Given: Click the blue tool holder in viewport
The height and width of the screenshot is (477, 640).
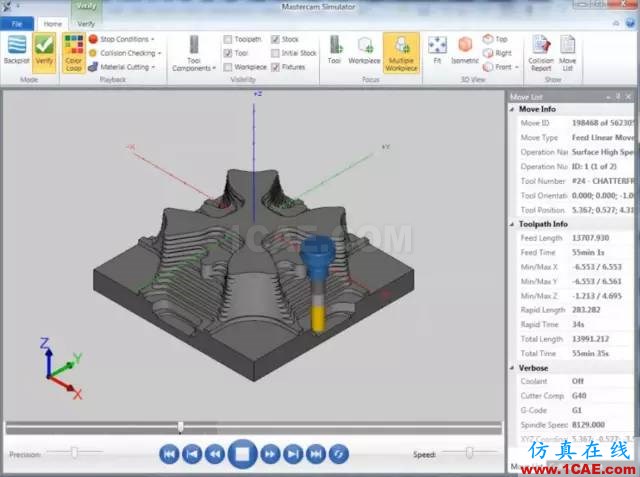Looking at the screenshot, I should pyautogui.click(x=318, y=259).
